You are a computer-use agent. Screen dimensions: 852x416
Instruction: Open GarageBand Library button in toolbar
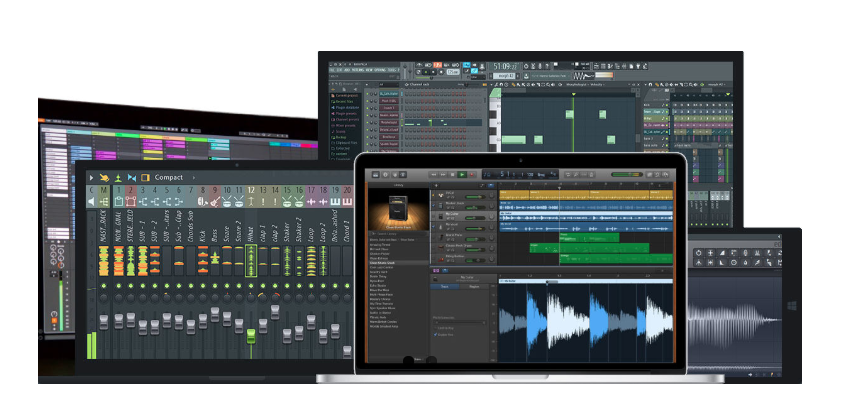click(375, 175)
